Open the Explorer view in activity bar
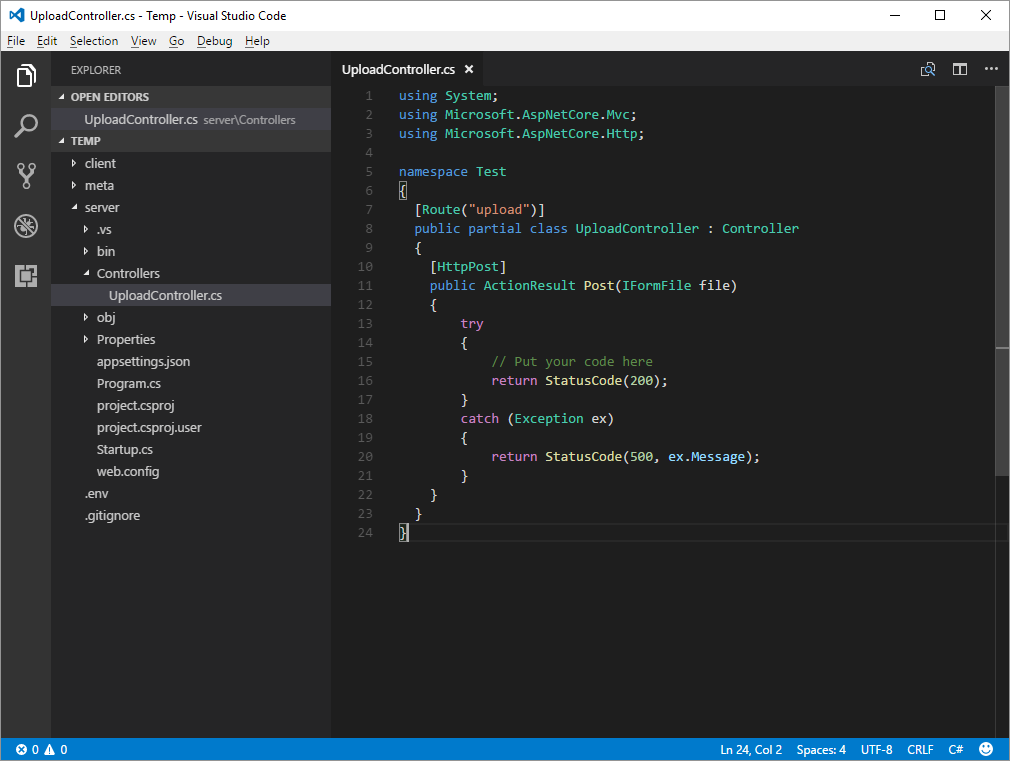This screenshot has width=1010, height=761. tap(26, 75)
